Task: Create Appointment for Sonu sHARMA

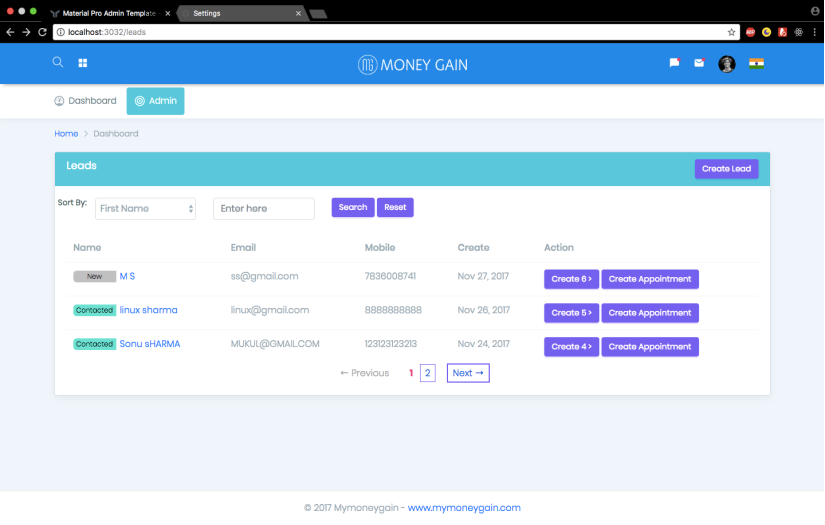Action: click(650, 347)
